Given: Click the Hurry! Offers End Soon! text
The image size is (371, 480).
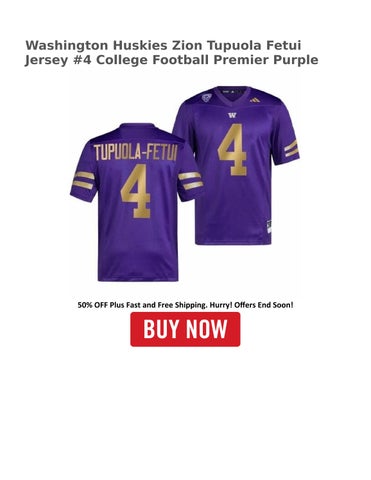Looking at the screenshot, I should pos(251,305).
